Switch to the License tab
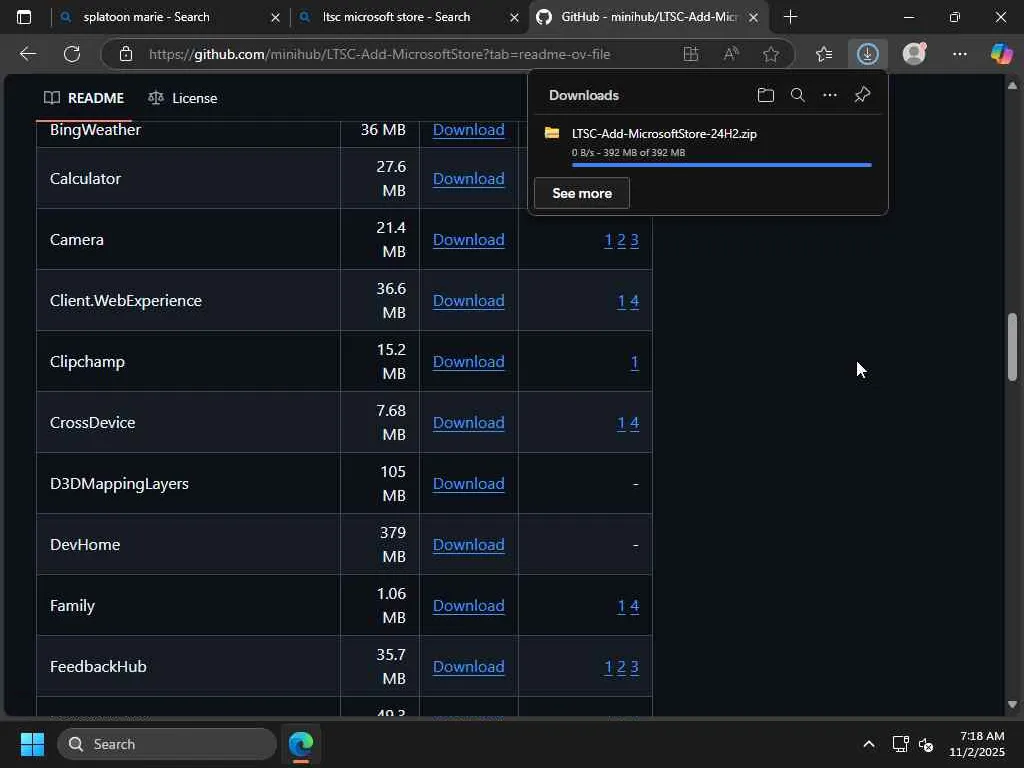Viewport: 1024px width, 768px height. click(183, 98)
